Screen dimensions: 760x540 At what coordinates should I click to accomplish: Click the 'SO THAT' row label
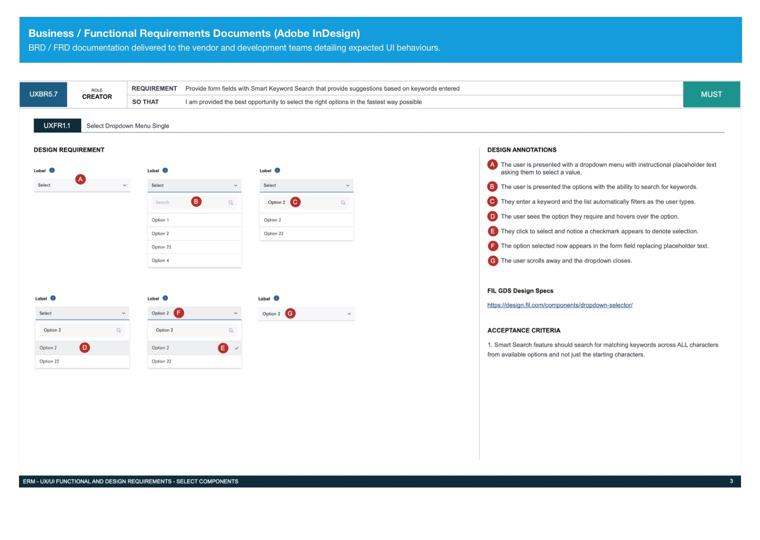(145, 102)
